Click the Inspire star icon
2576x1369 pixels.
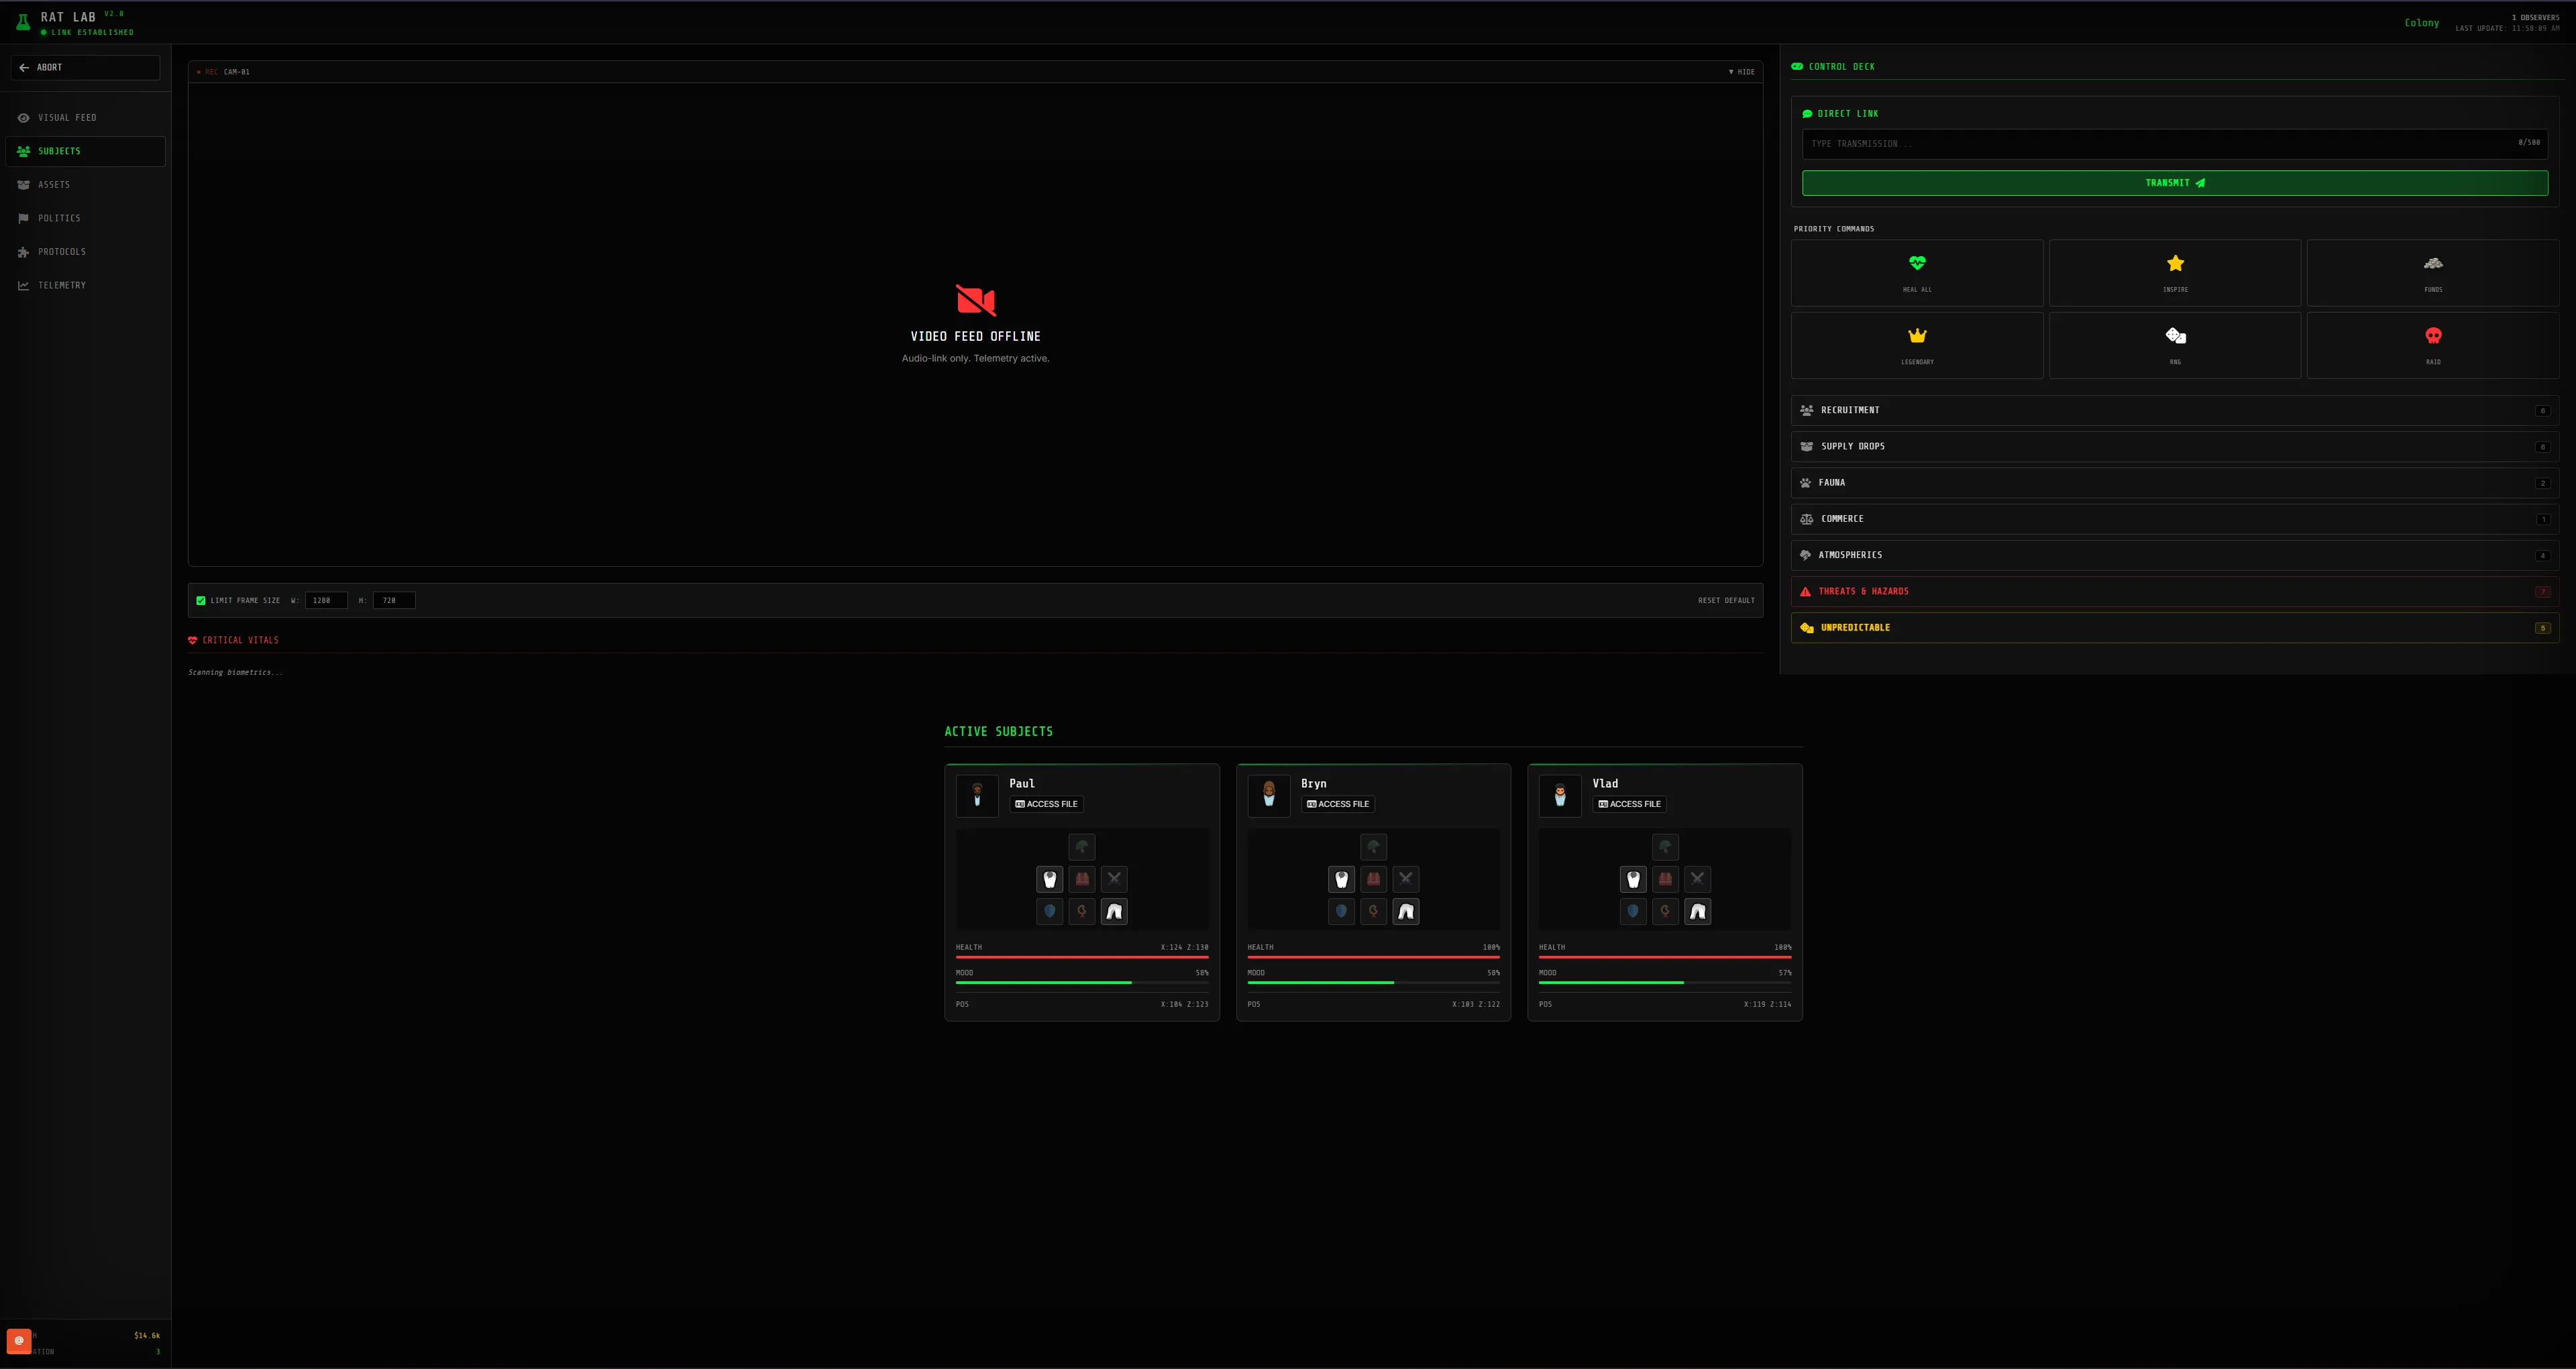tap(2174, 263)
